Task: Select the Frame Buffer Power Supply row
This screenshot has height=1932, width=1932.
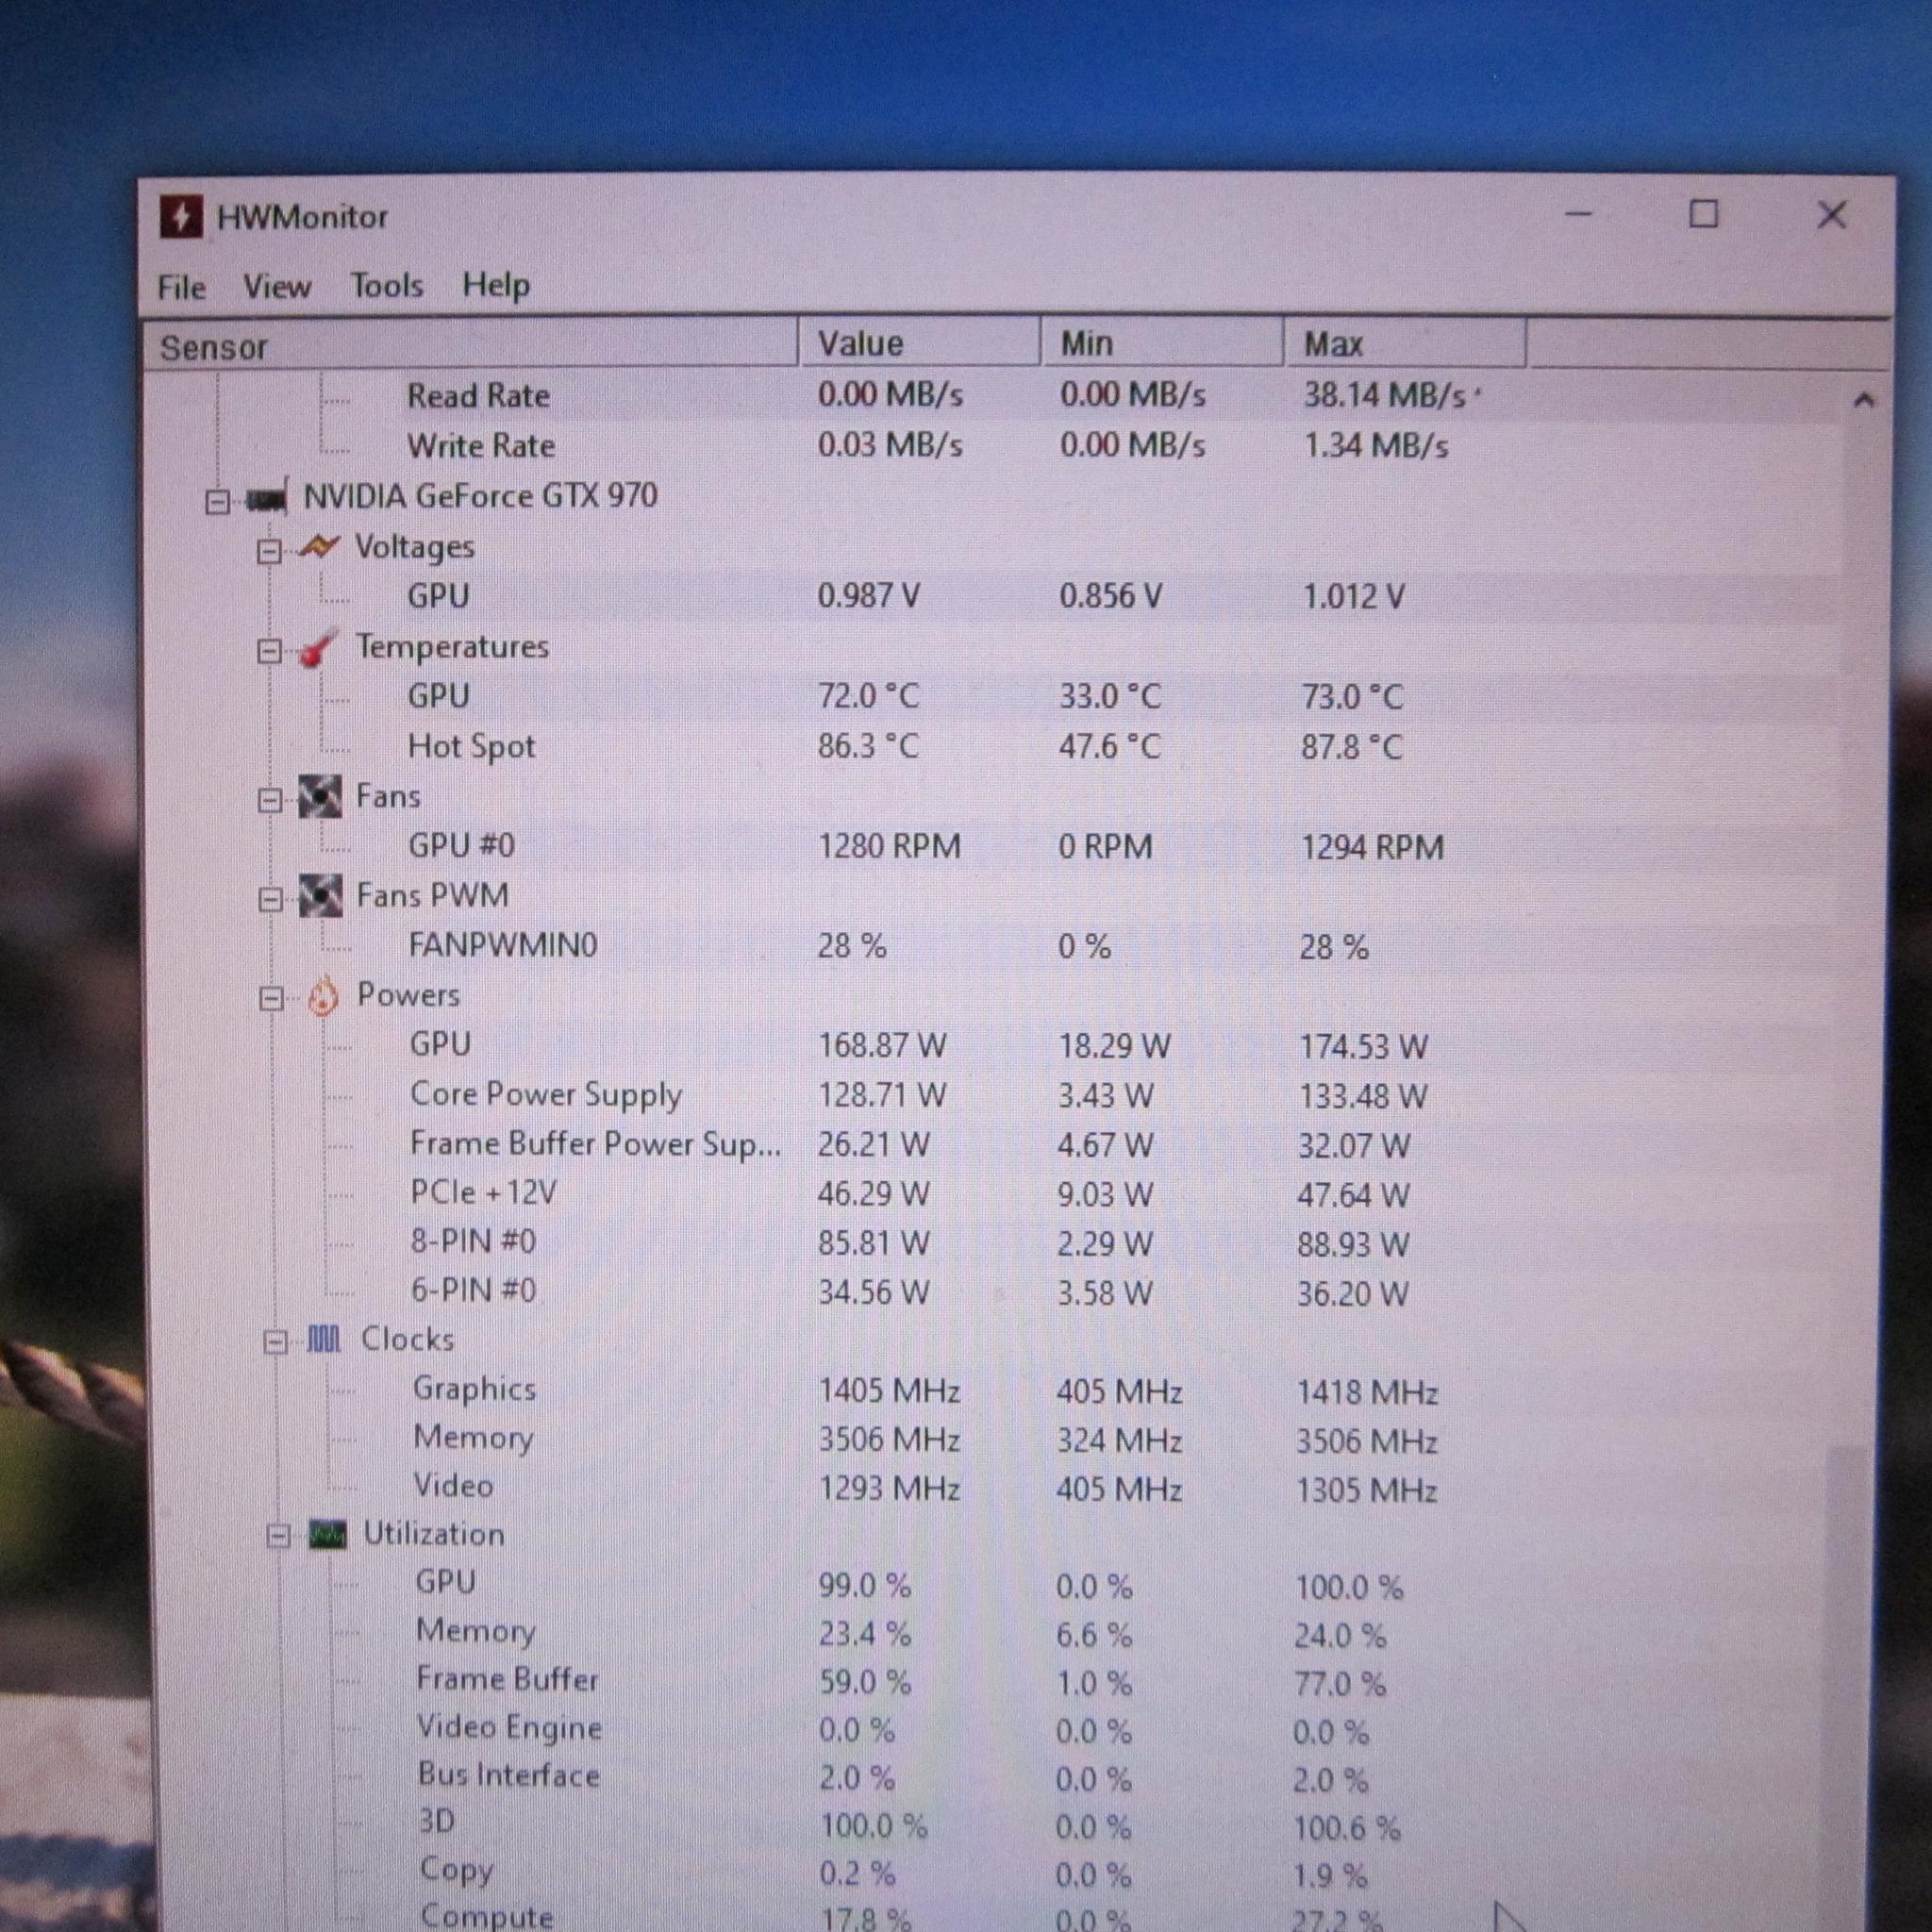Action: [x=995, y=1144]
